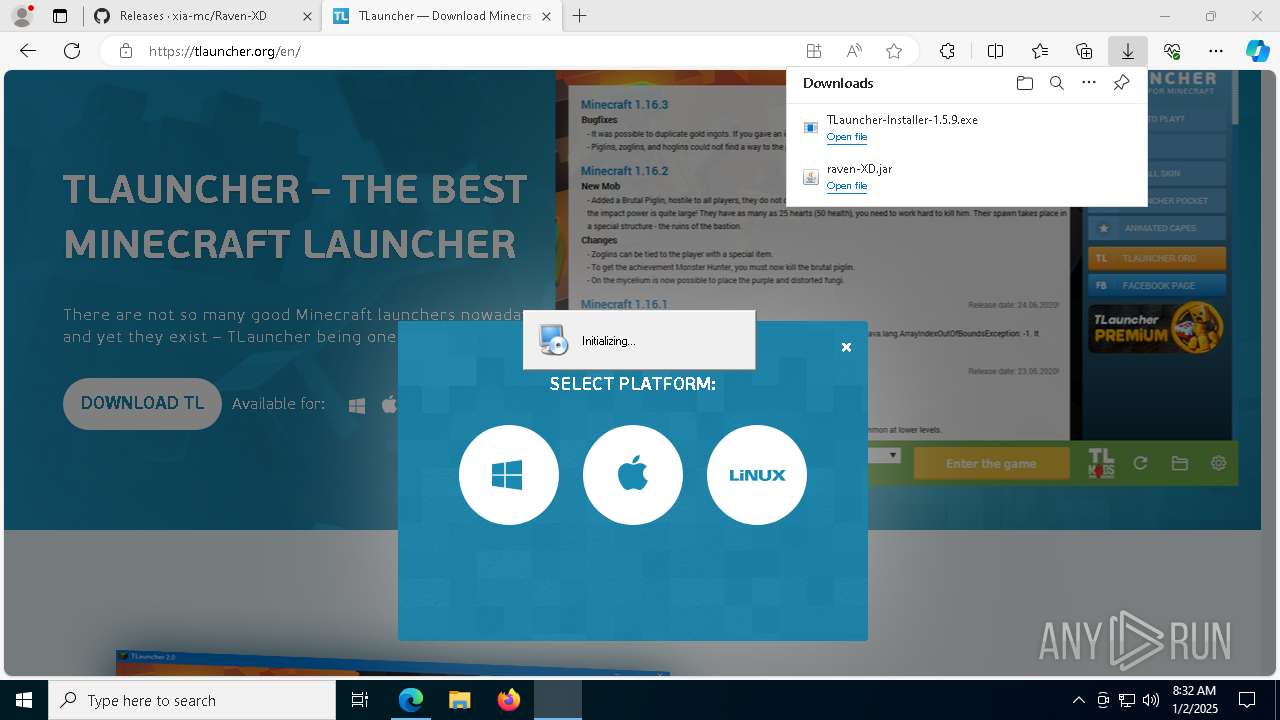Viewport: 1280px width, 720px height.
Task: Open the downloads folder icon
Action: pos(1024,83)
